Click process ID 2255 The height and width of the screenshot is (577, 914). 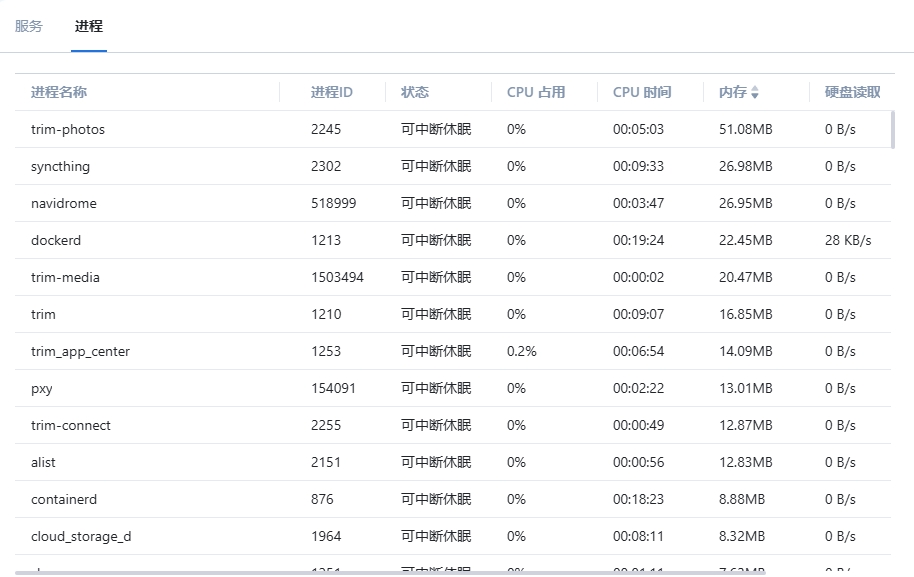[x=326, y=425]
